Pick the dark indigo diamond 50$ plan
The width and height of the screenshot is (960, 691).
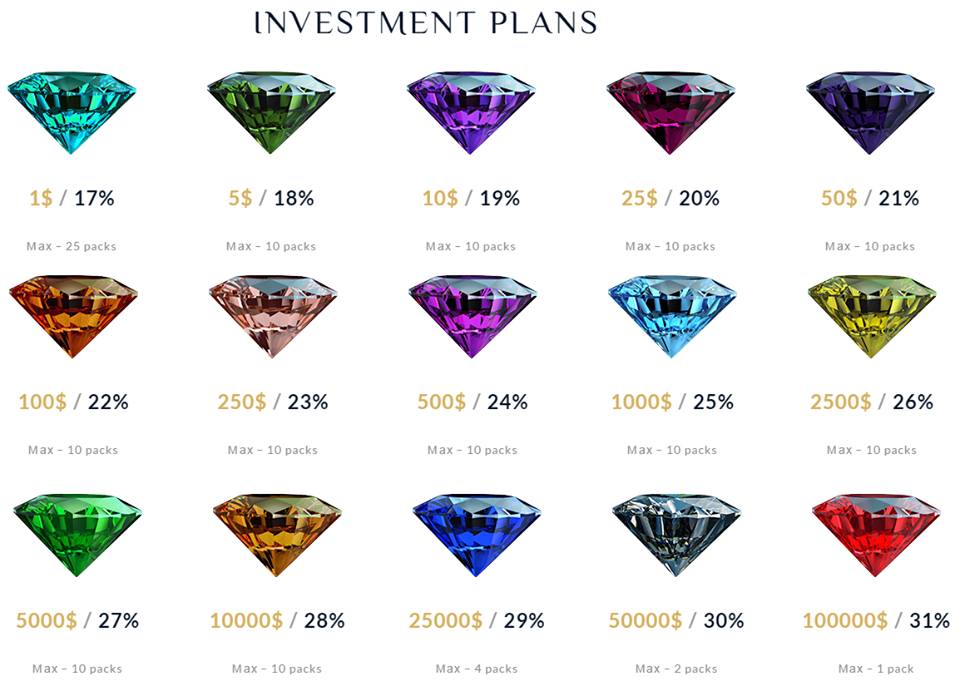tap(870, 113)
